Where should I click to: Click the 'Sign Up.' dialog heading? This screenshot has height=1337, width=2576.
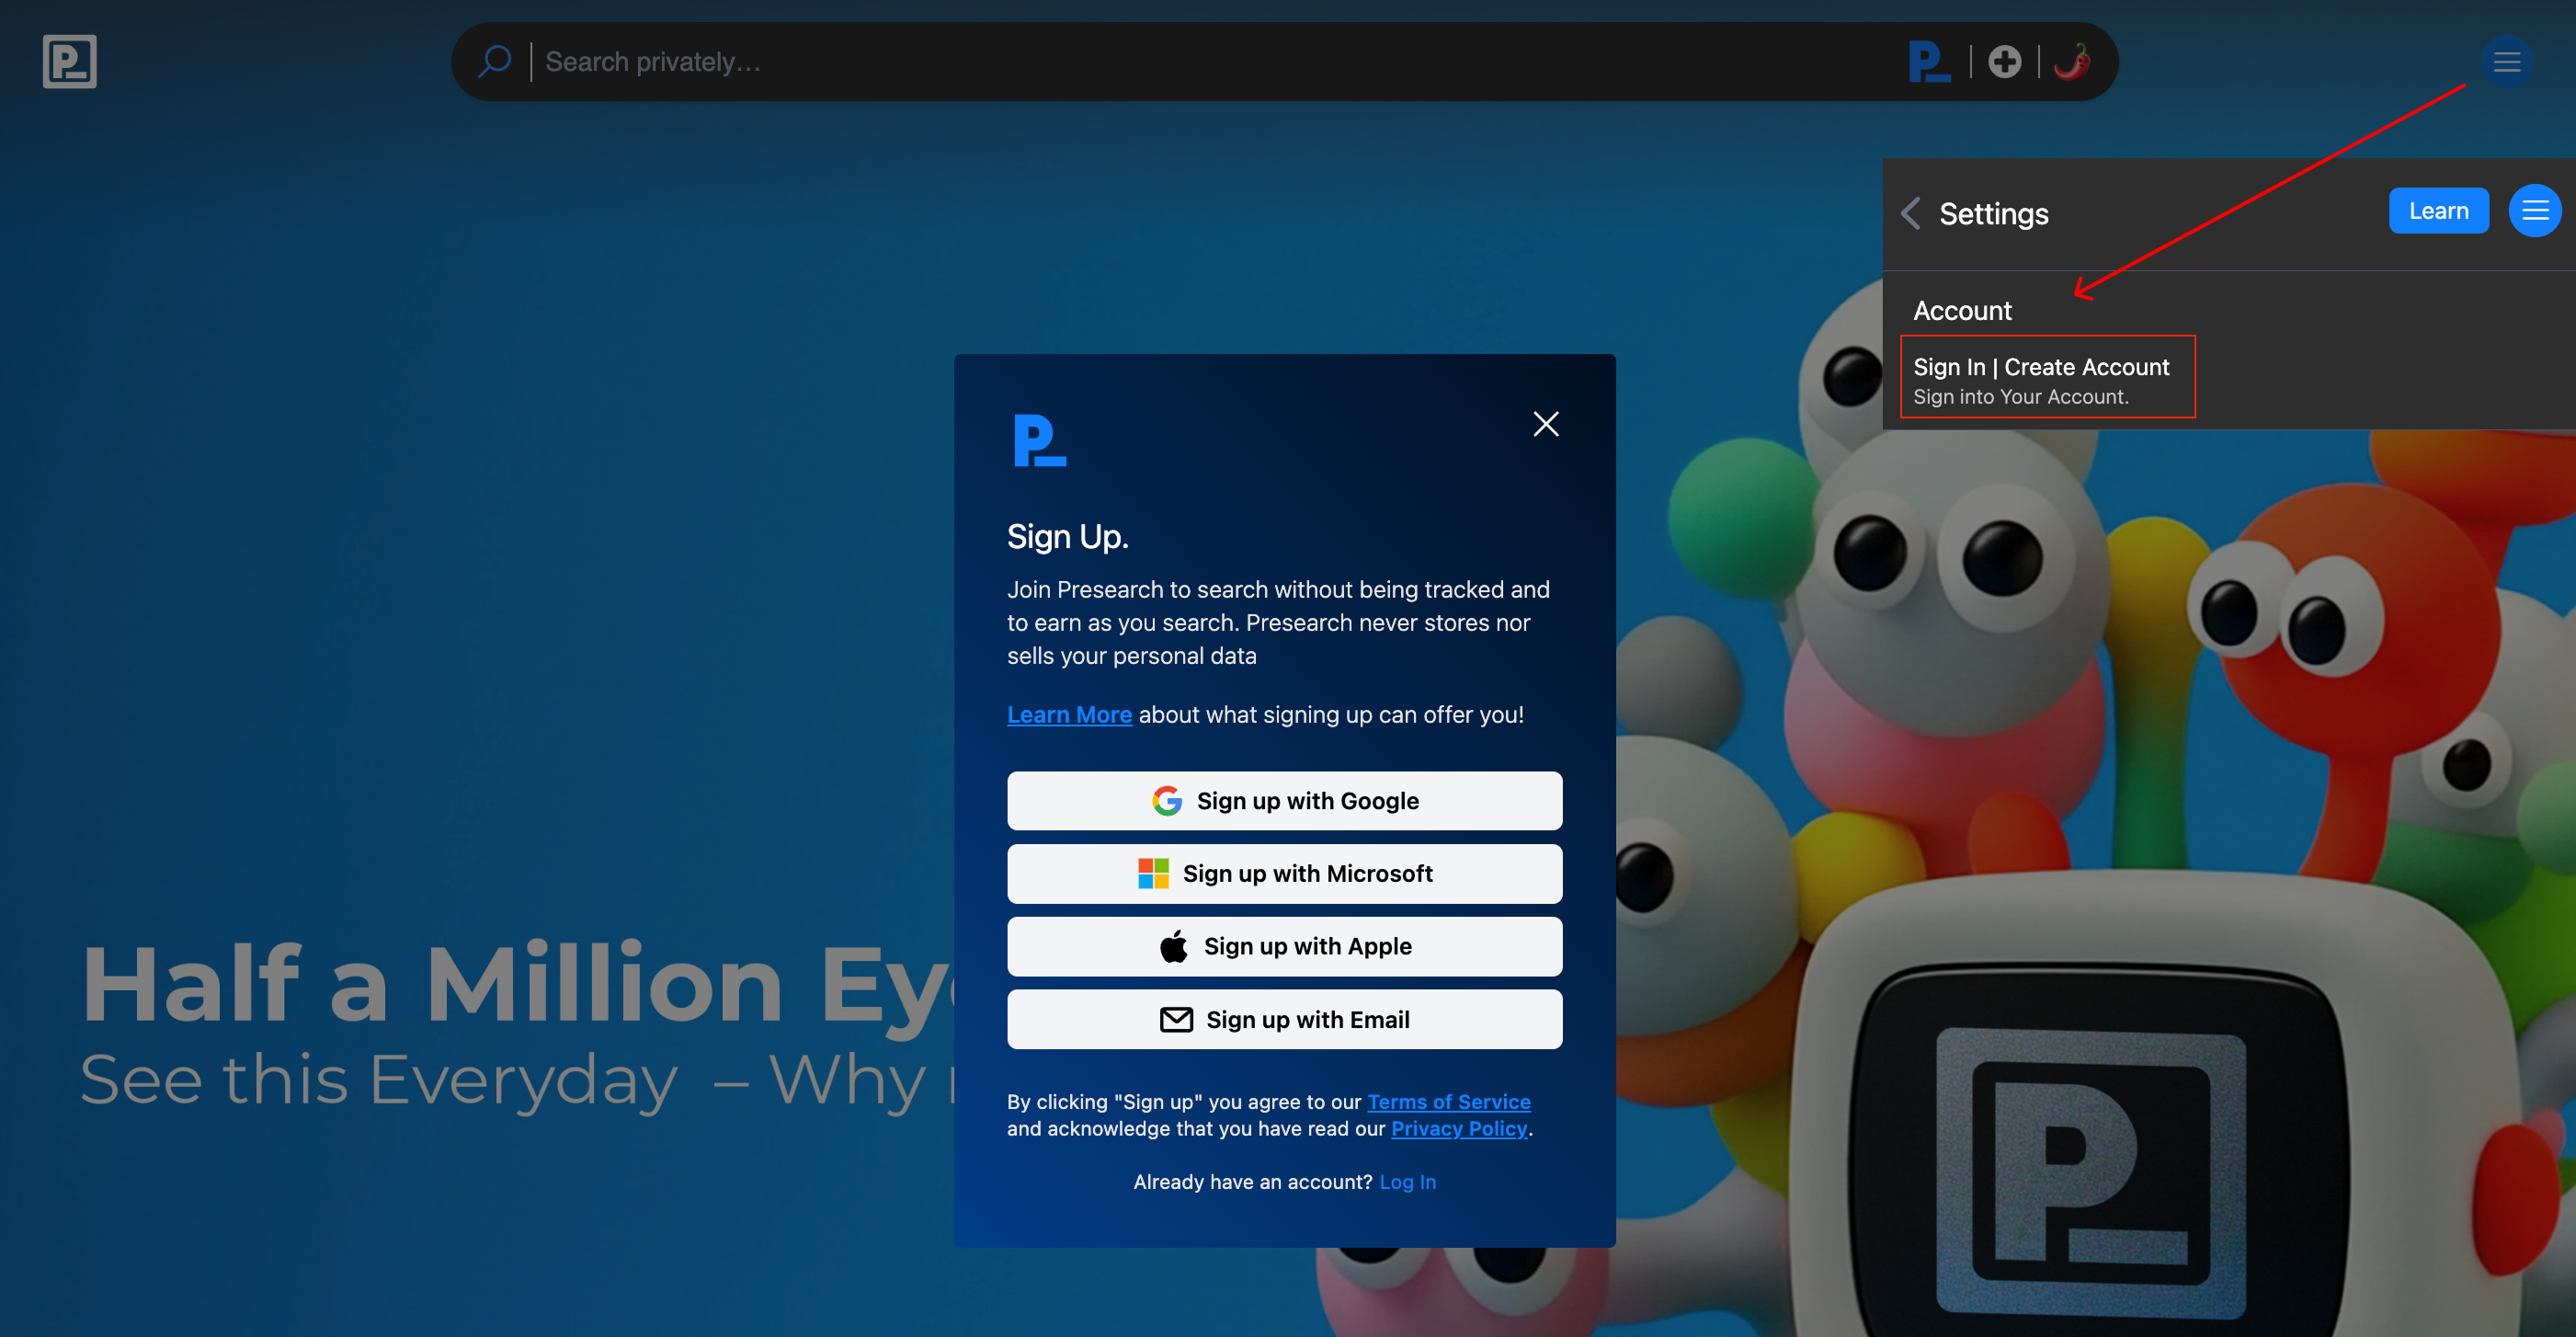tap(1067, 537)
